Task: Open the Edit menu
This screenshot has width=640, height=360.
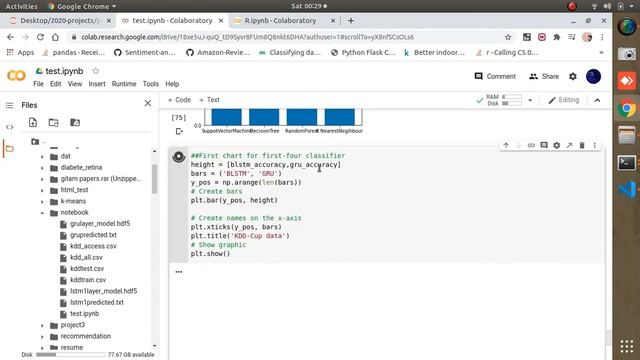Action: [x=56, y=84]
